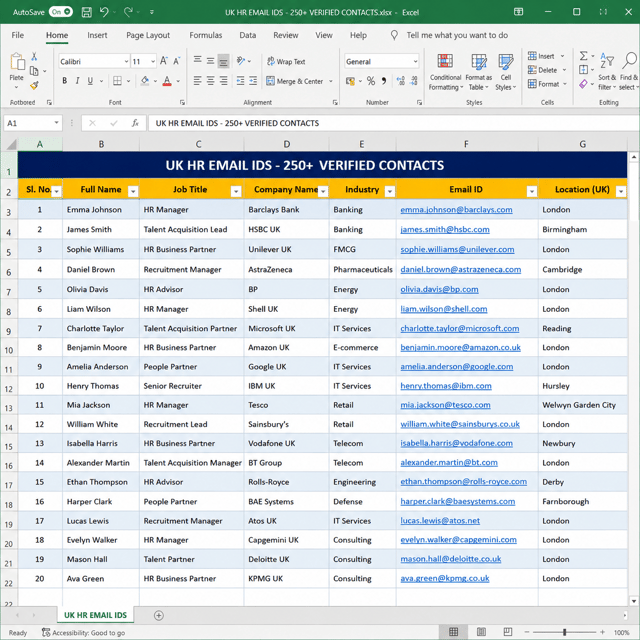Undo the last action
Screen dimensions: 640x640
click(x=104, y=12)
